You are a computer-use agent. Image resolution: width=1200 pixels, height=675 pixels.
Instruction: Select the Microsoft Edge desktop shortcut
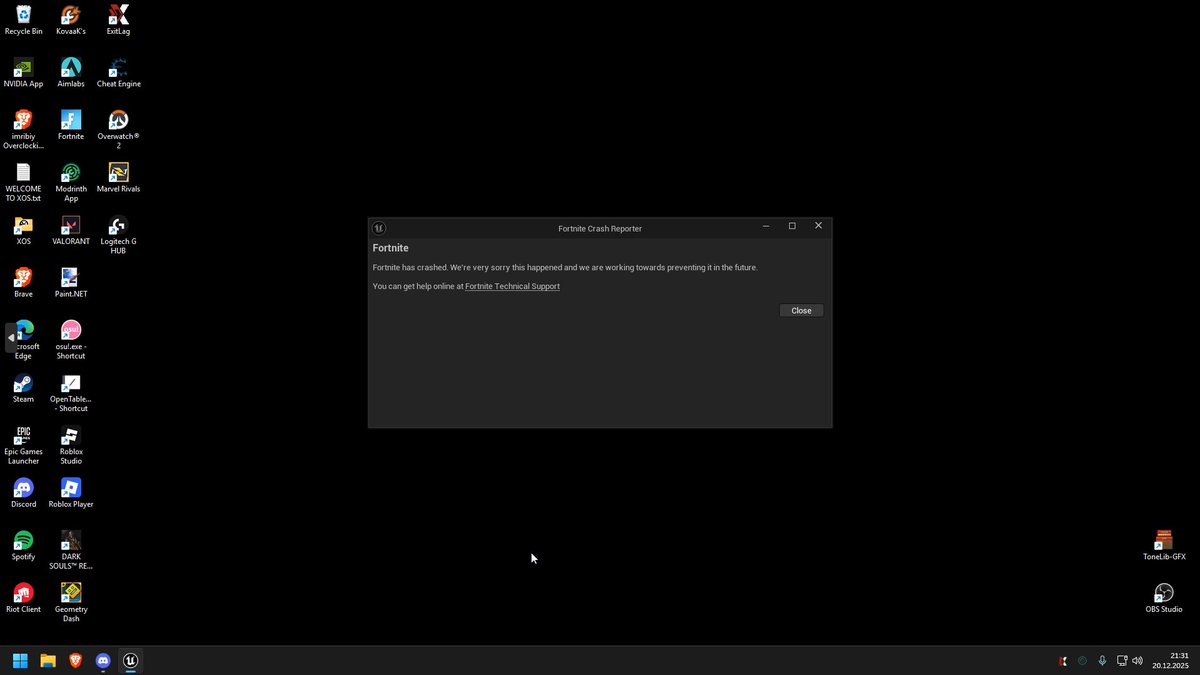coord(23,340)
